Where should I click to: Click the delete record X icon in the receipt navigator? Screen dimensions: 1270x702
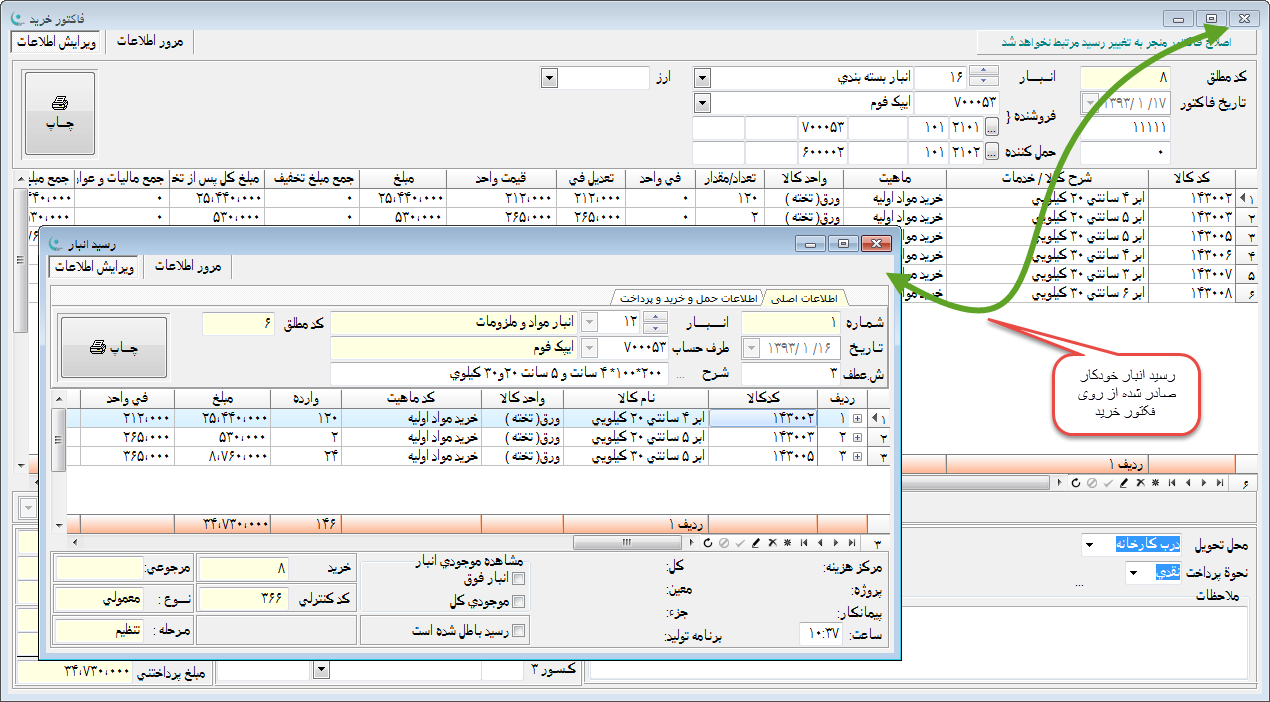click(x=772, y=543)
